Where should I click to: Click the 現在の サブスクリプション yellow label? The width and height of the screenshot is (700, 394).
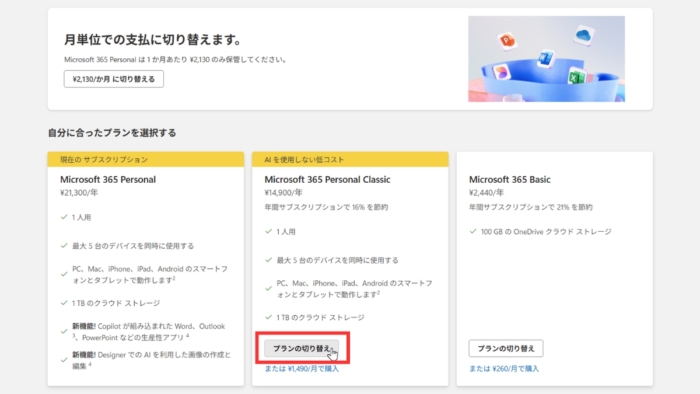(146, 159)
